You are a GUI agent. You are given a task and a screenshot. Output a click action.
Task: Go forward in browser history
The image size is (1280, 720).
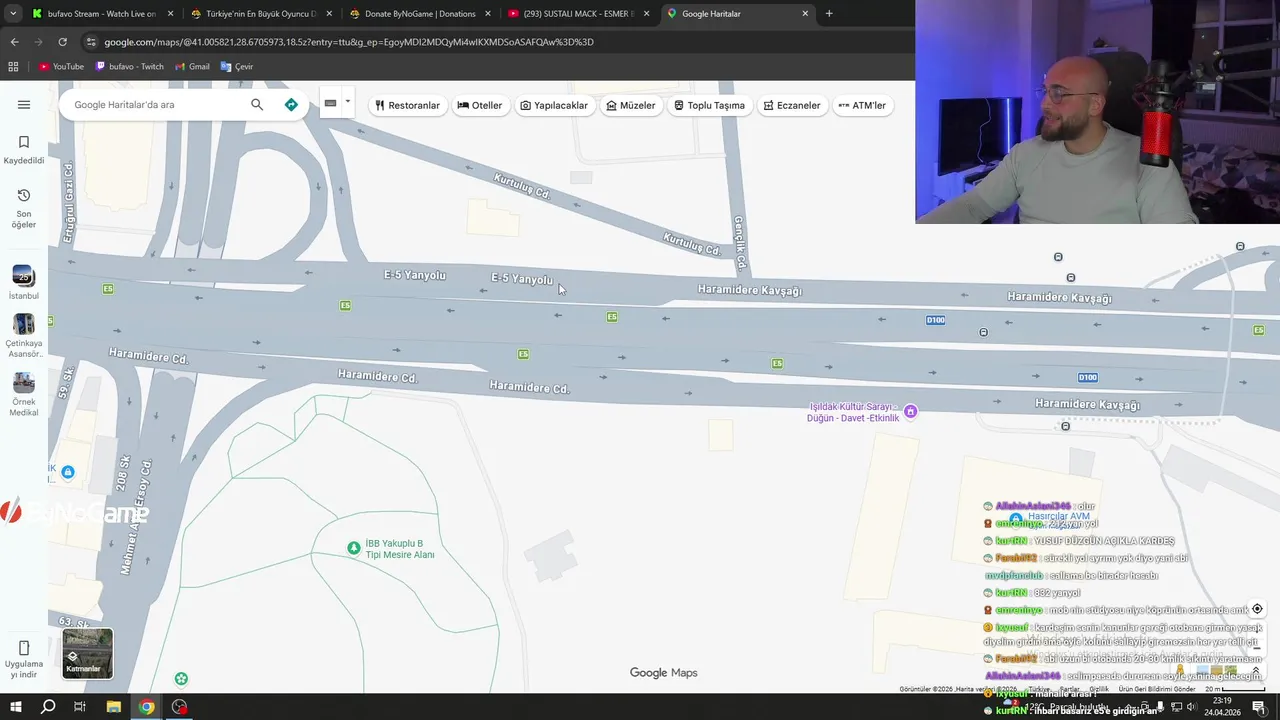click(38, 42)
